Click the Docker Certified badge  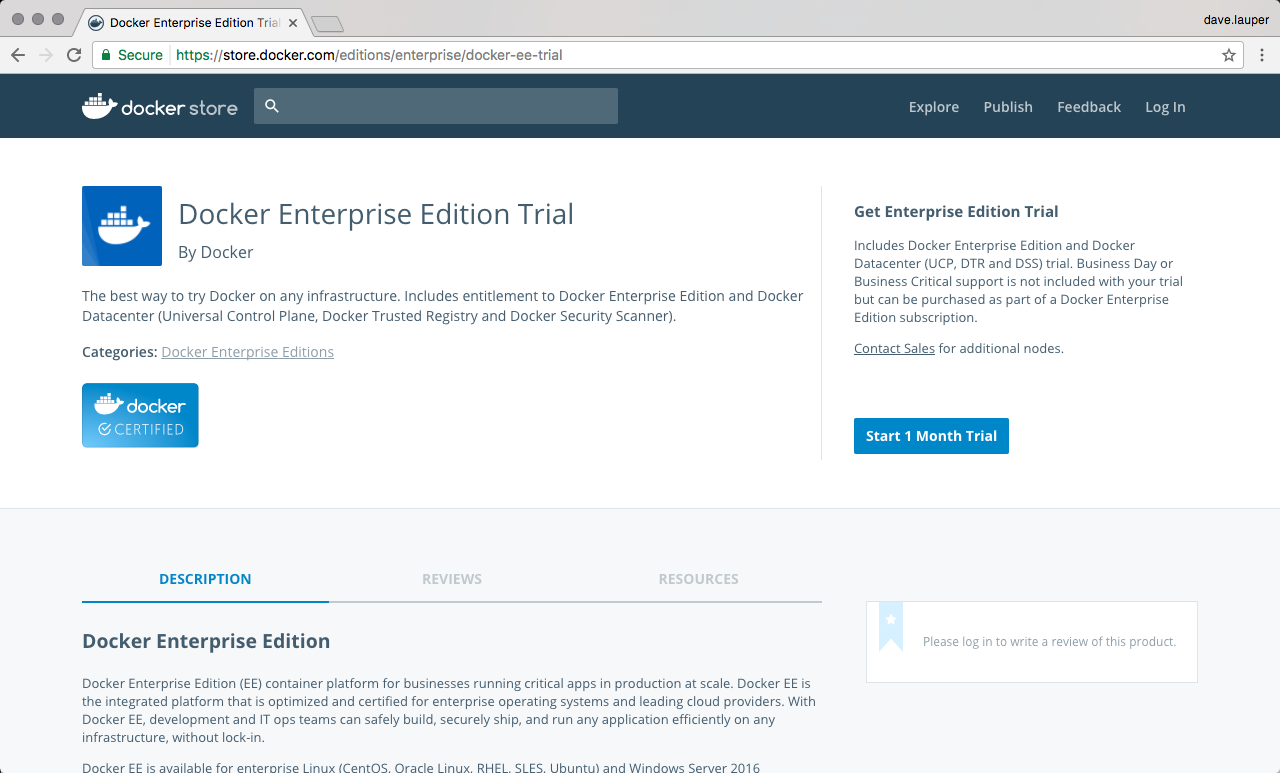tap(140, 415)
